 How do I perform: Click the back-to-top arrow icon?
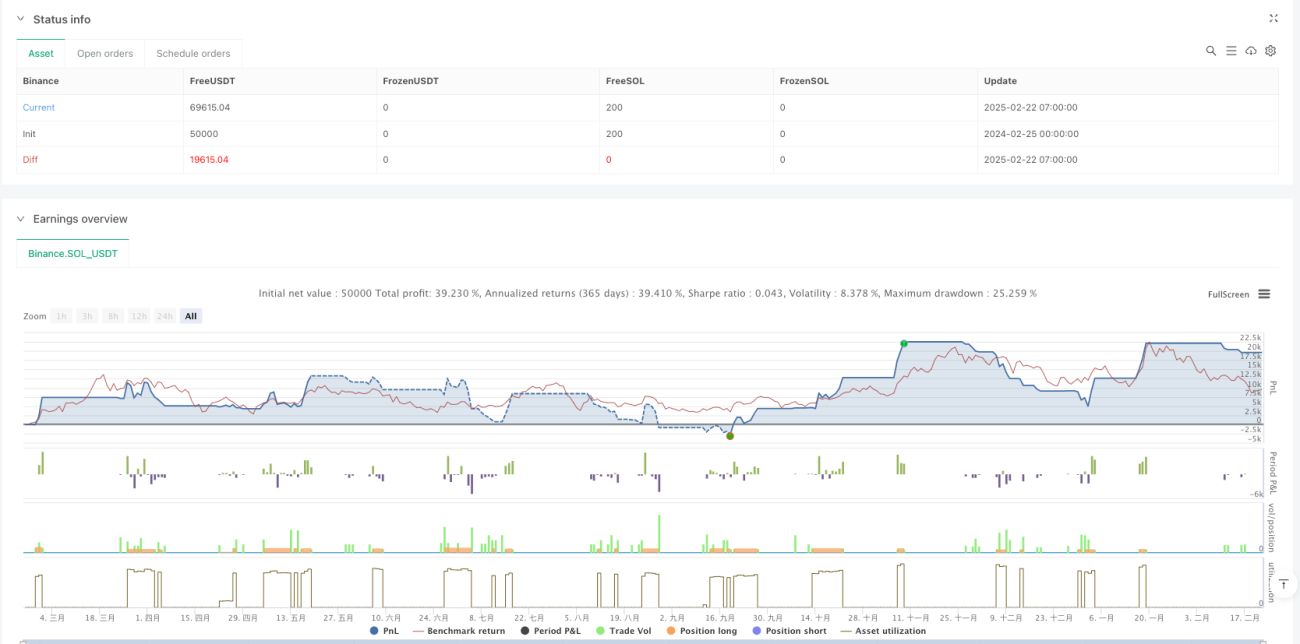click(1284, 583)
